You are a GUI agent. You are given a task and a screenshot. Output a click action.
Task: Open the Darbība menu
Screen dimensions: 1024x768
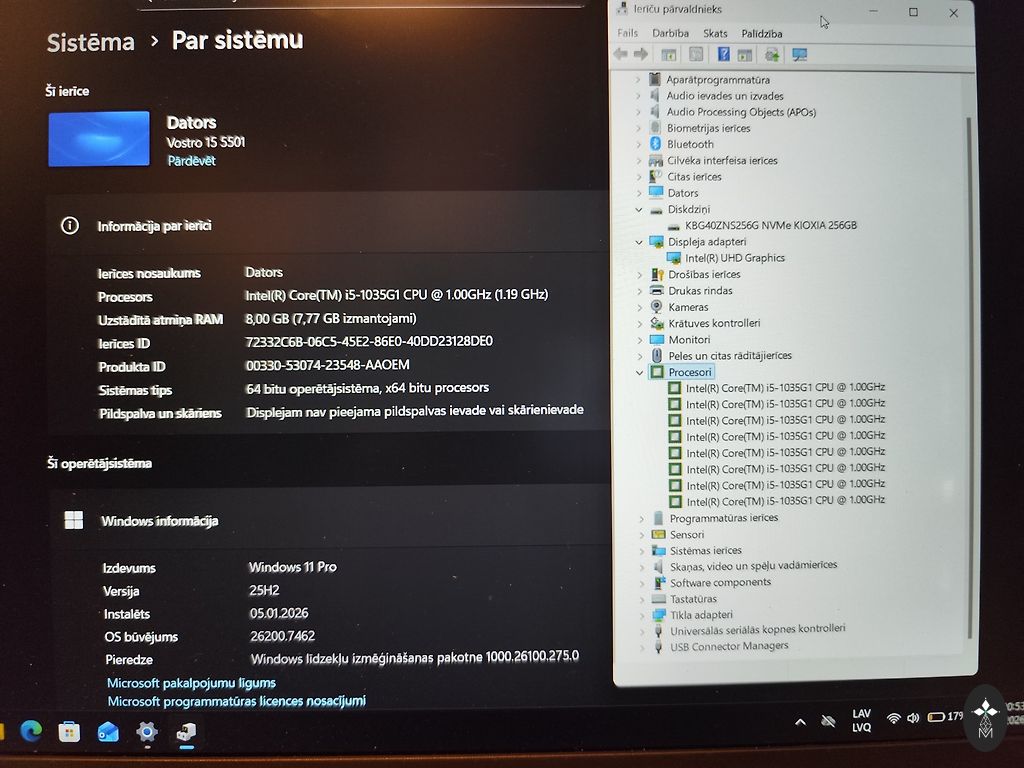click(x=670, y=33)
